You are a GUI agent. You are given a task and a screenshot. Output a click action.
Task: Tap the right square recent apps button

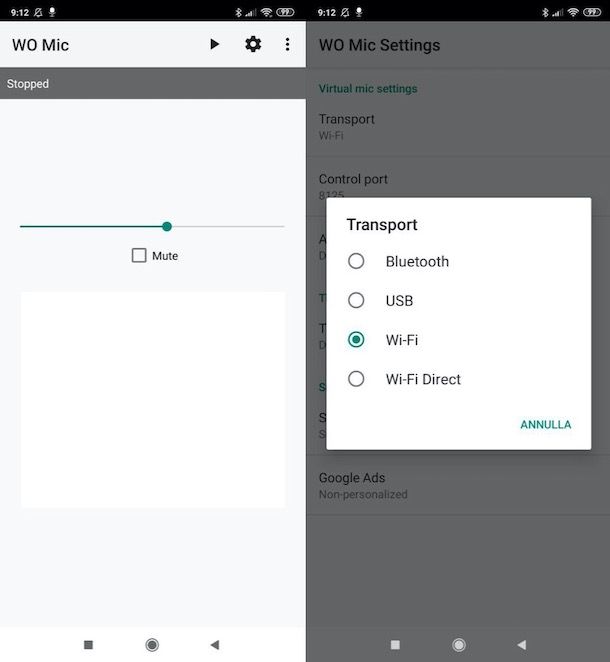[x=395, y=645]
